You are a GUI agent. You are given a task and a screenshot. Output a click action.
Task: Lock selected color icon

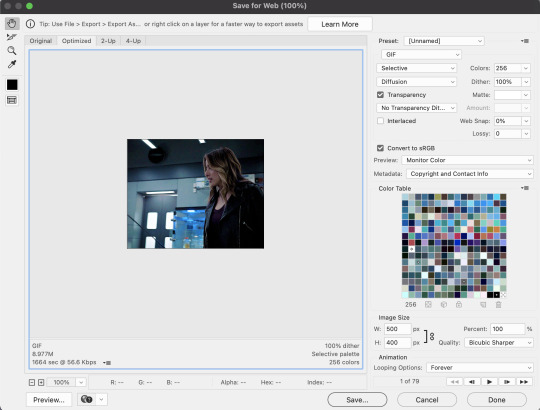click(459, 304)
